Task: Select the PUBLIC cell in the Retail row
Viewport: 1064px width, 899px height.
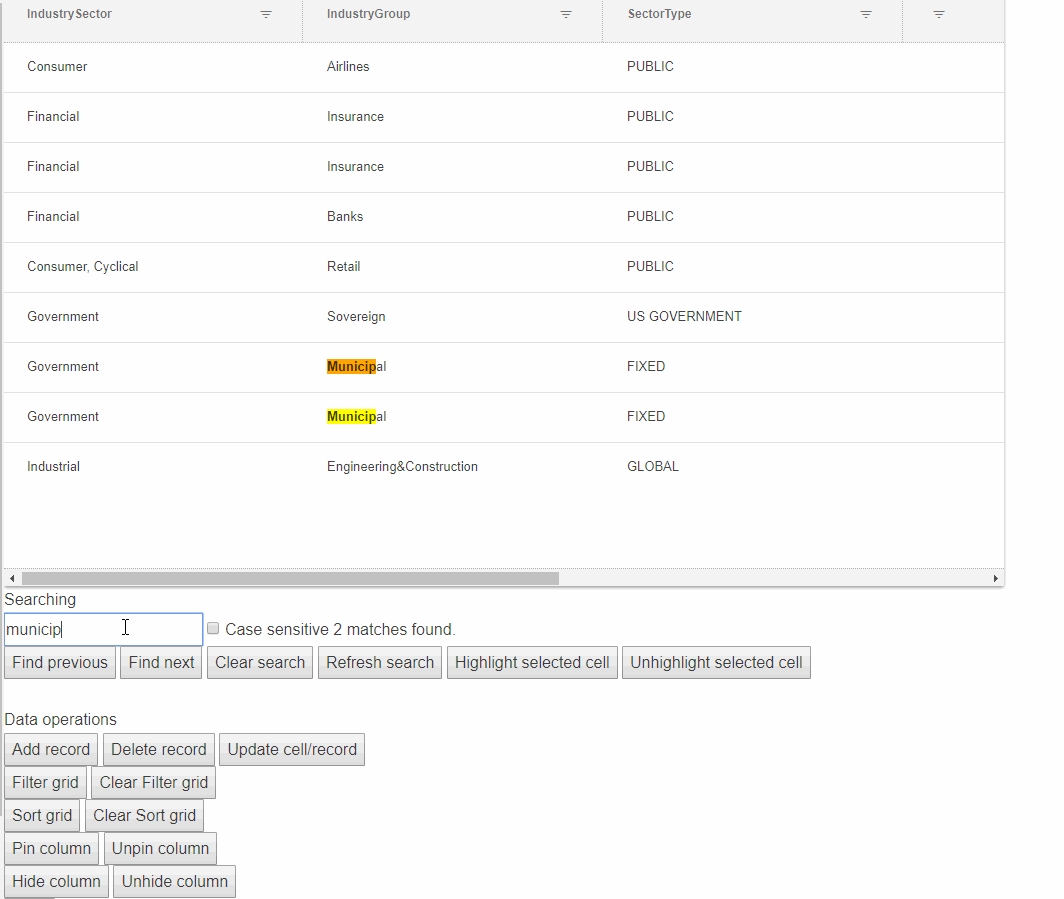Action: coord(753,267)
